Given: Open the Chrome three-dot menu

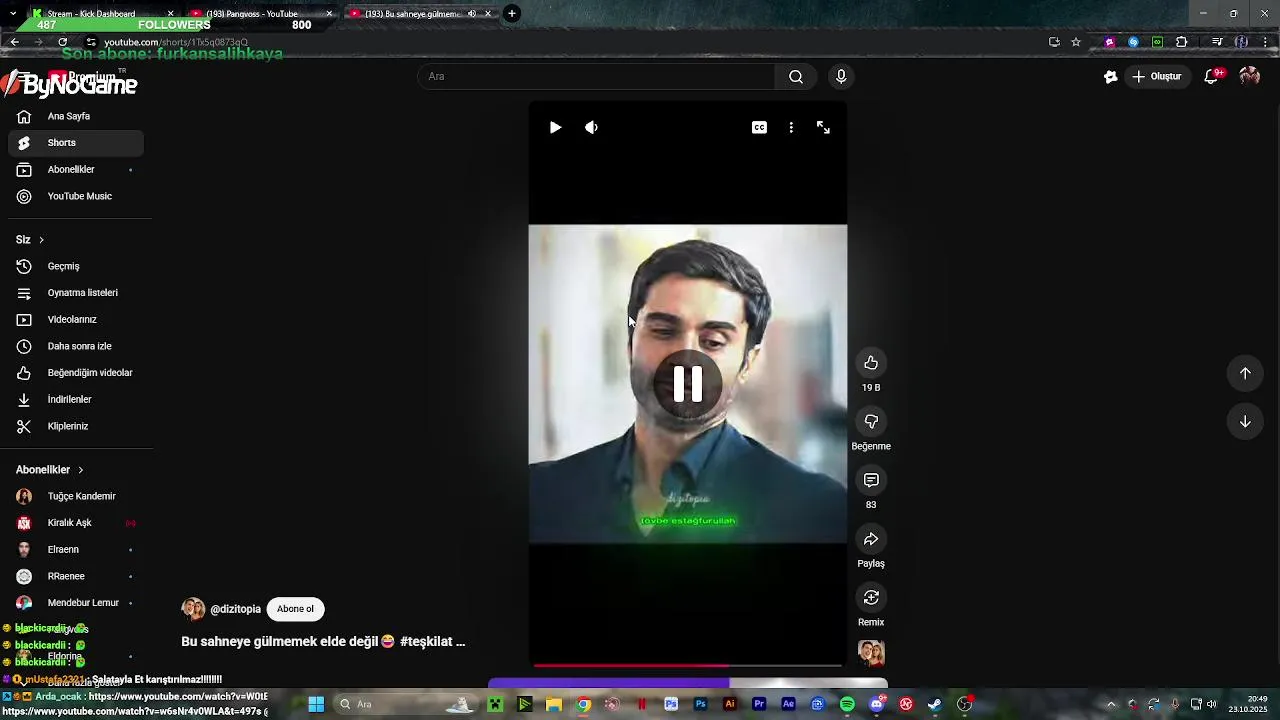Looking at the screenshot, I should coord(1266,42).
